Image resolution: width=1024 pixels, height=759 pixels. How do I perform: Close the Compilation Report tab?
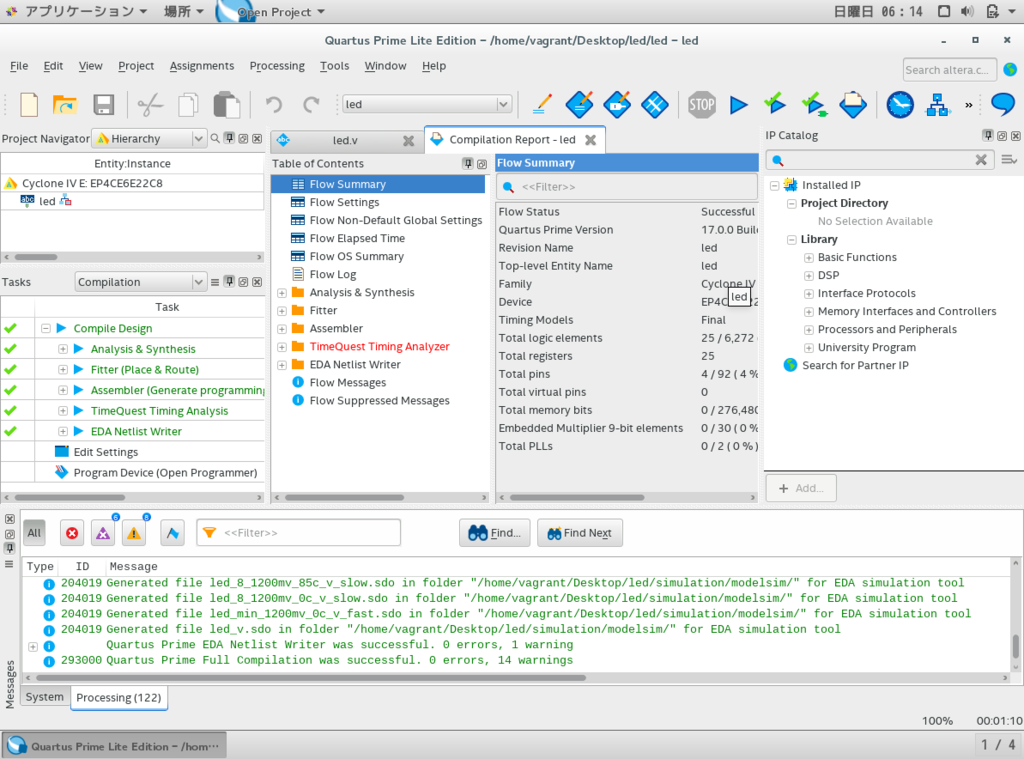click(x=590, y=140)
